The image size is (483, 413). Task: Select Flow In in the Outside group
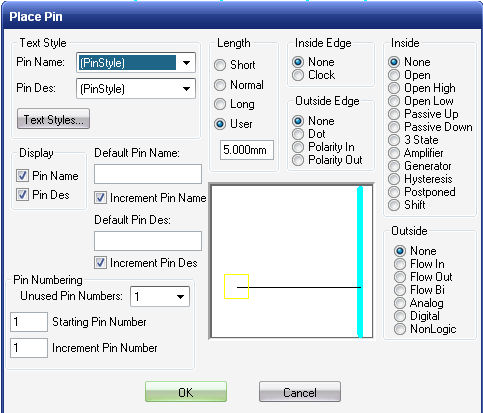point(400,264)
